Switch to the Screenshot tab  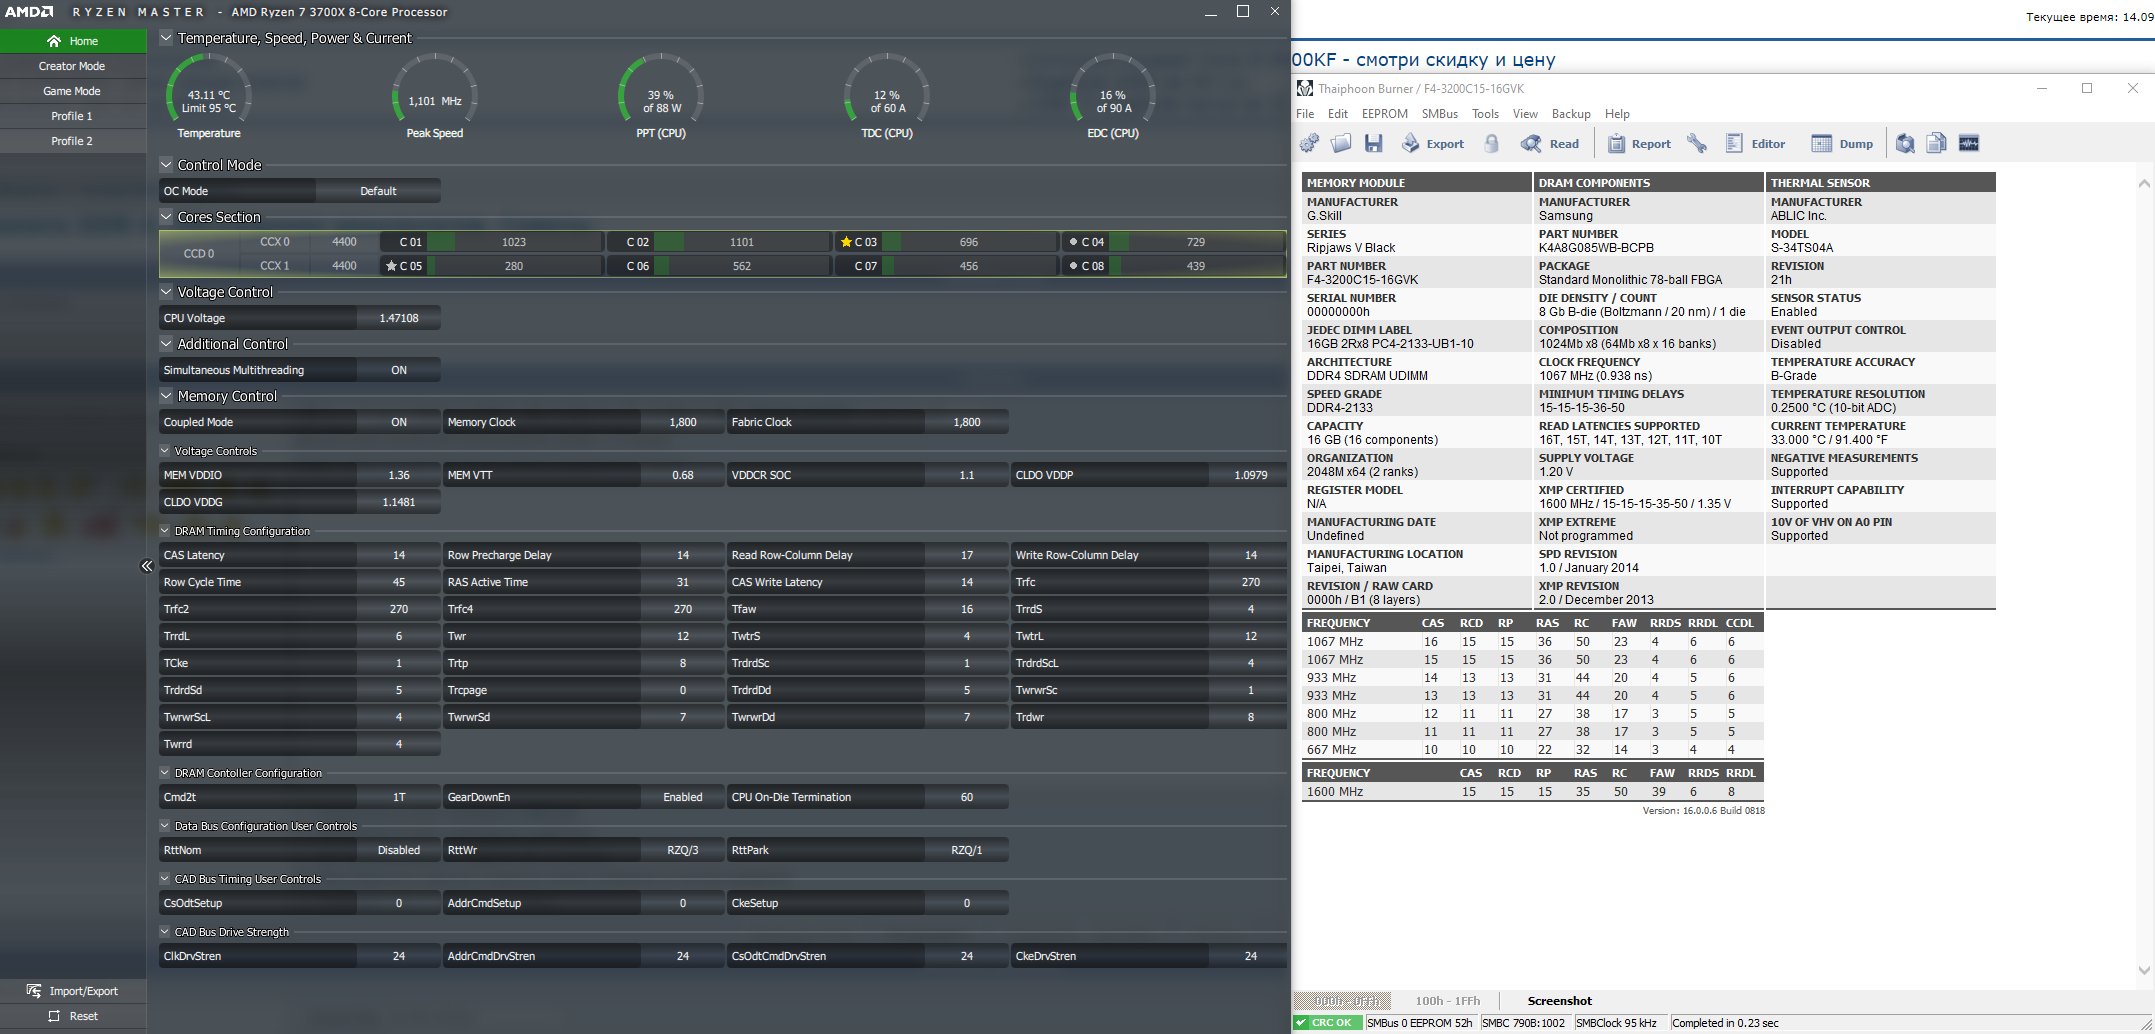pyautogui.click(x=1559, y=1001)
